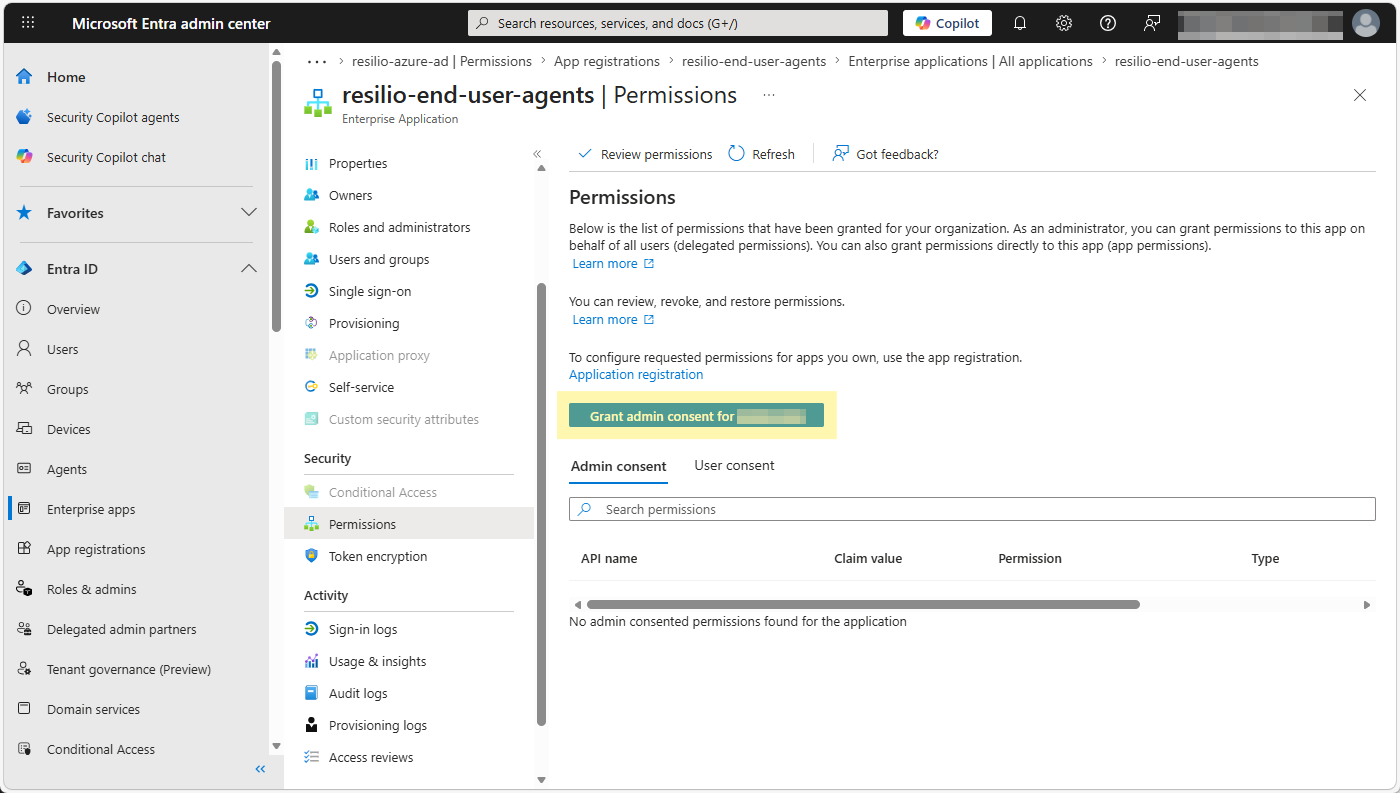Open the first Learn more link
The image size is (1400, 793).
(613, 264)
